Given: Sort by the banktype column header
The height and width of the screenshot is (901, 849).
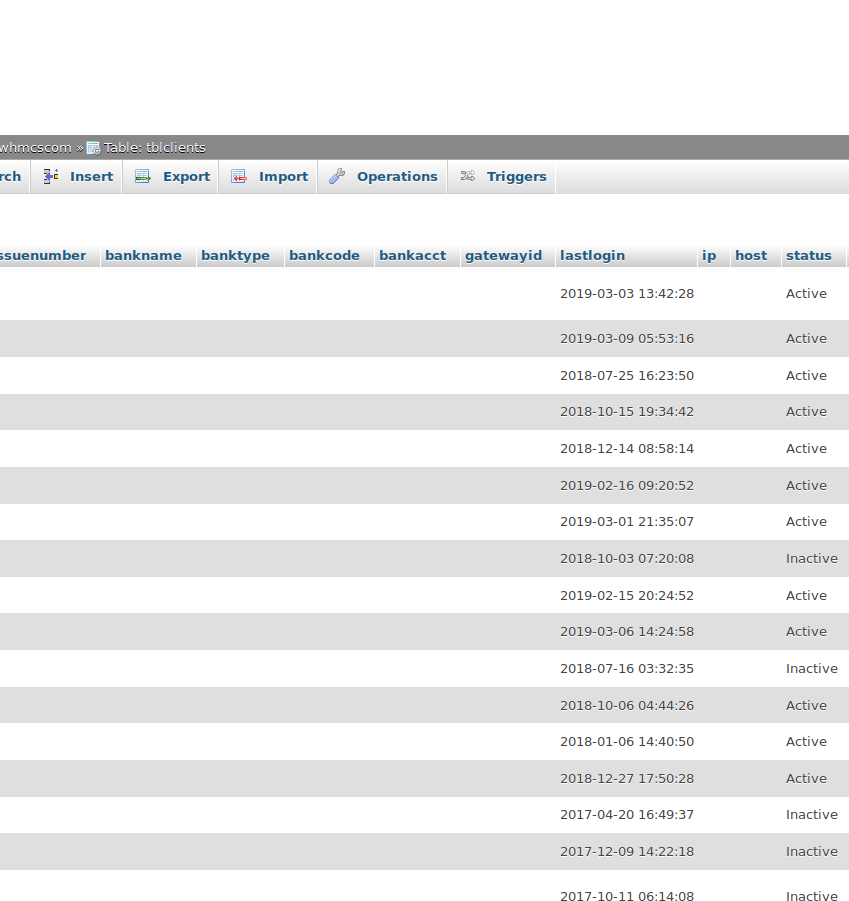Looking at the screenshot, I should 236,256.
